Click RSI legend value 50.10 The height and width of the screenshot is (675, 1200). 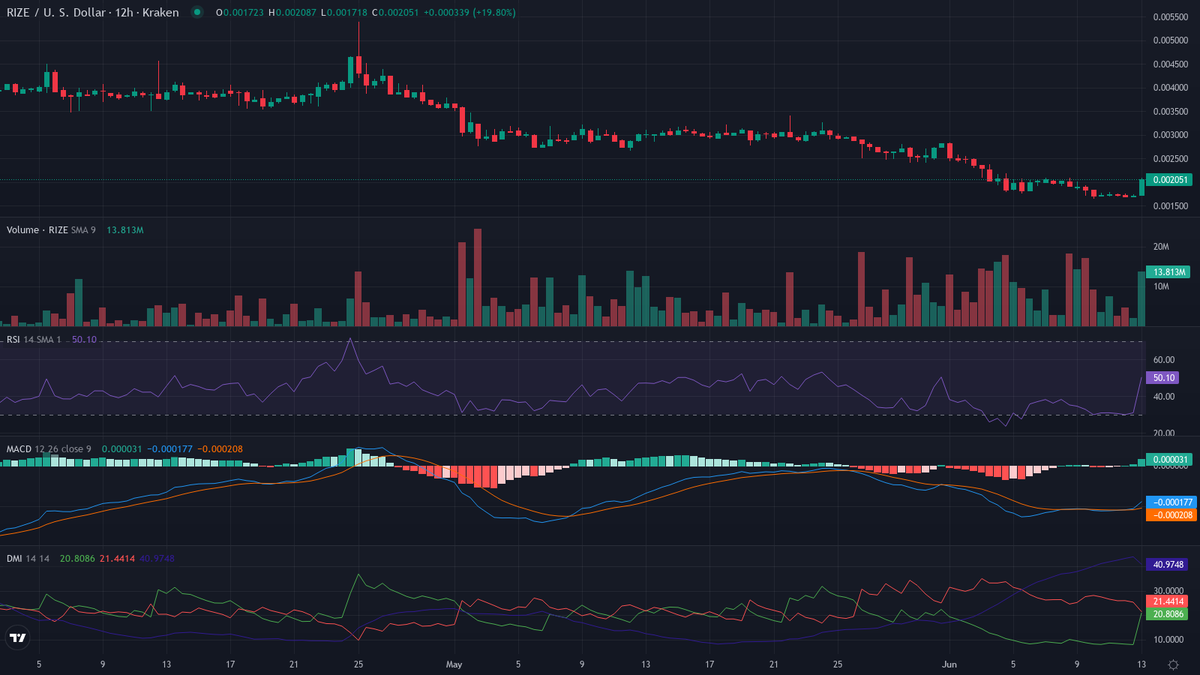85,340
